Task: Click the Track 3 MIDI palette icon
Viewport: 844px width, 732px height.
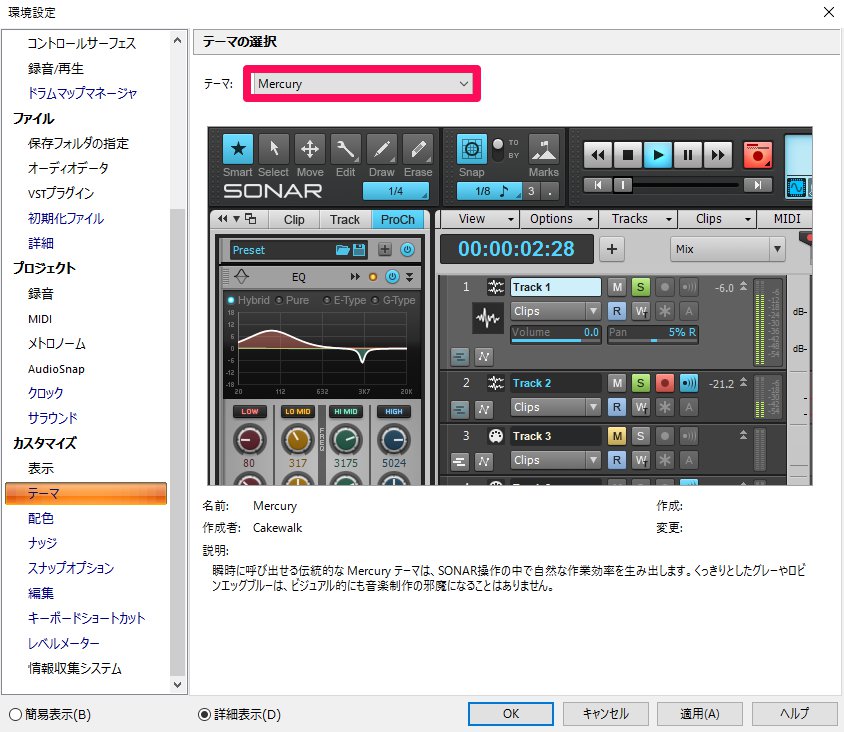Action: pos(496,436)
